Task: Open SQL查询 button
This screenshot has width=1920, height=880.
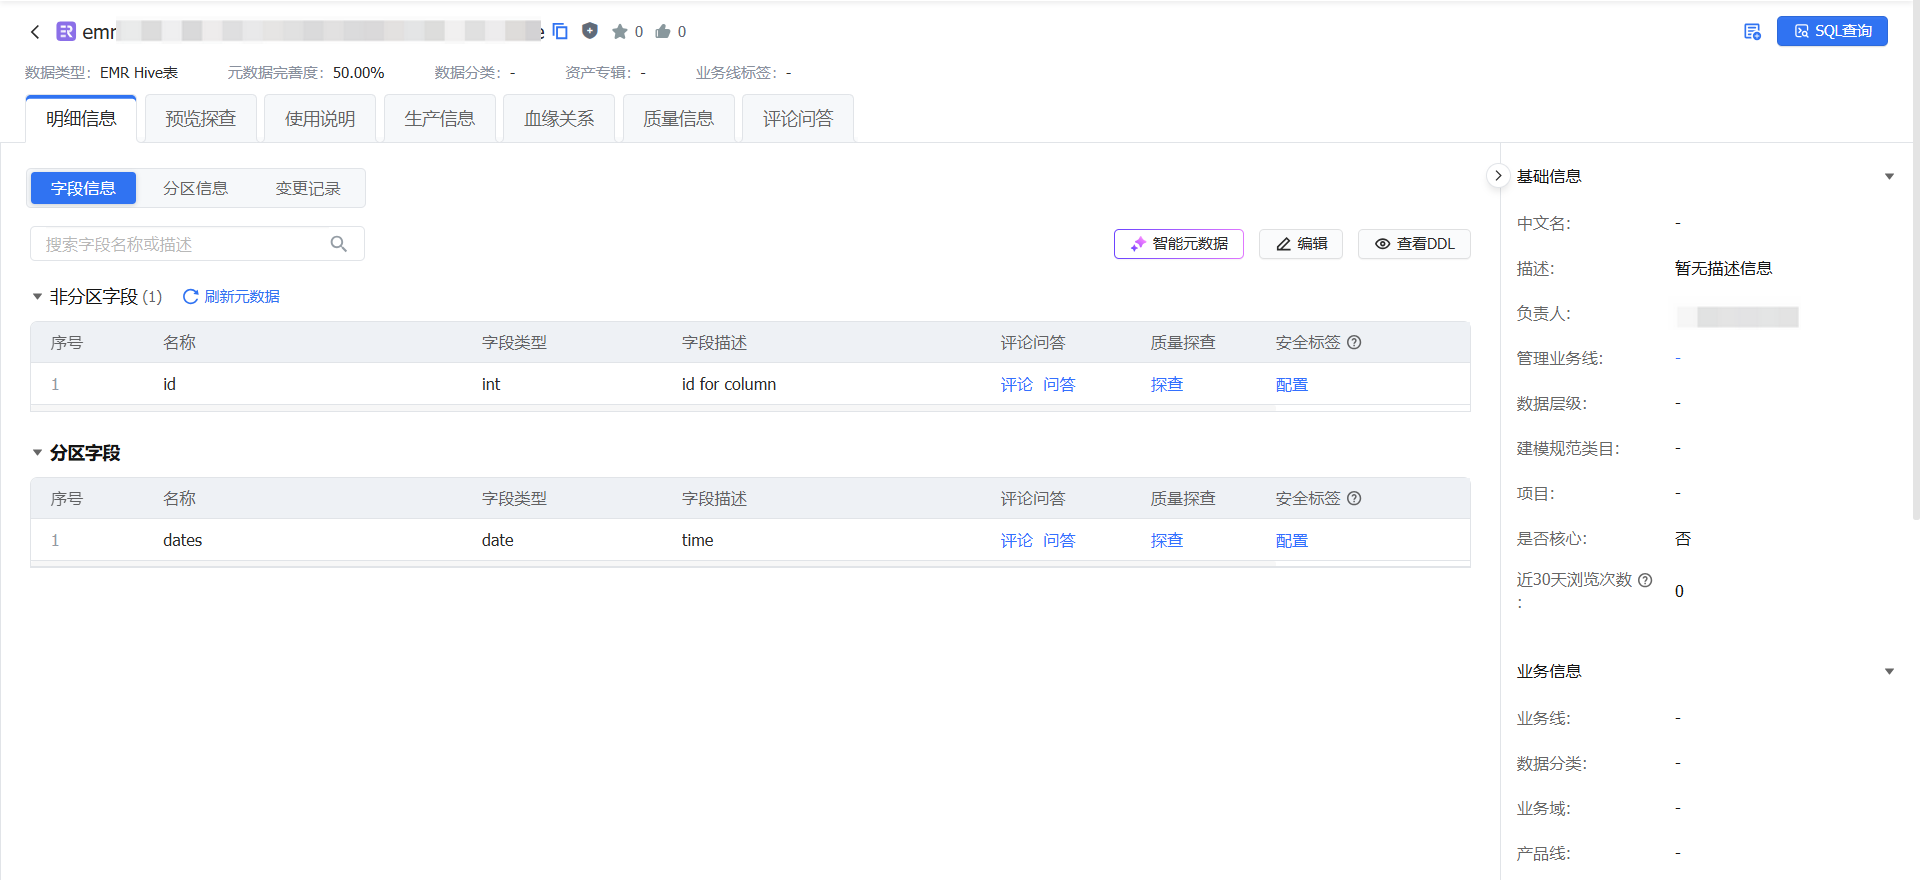Action: click(1832, 31)
